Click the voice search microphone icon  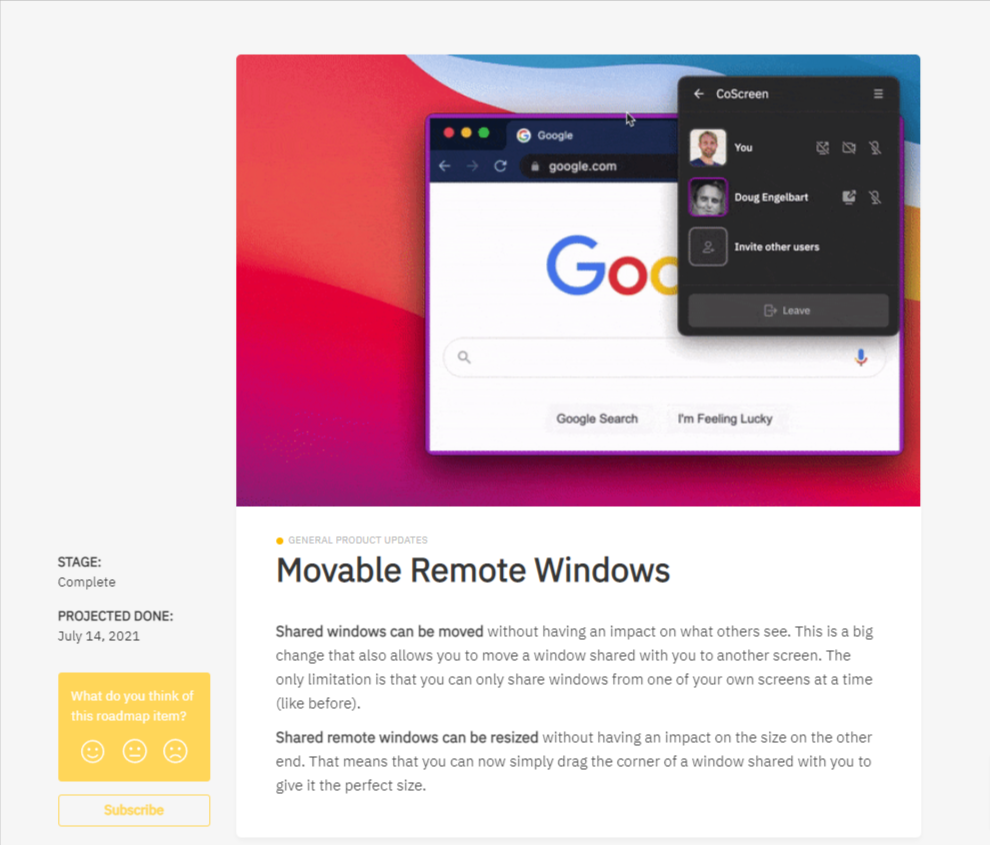pyautogui.click(x=861, y=357)
